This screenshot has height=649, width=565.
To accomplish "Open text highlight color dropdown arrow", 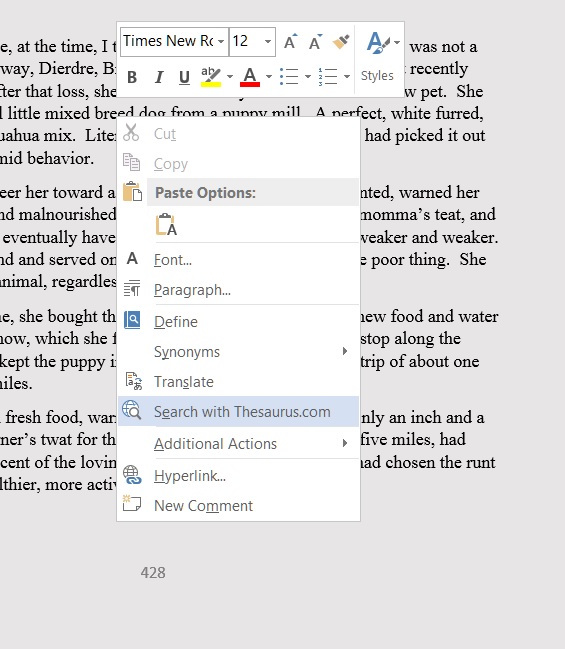I will [x=230, y=77].
